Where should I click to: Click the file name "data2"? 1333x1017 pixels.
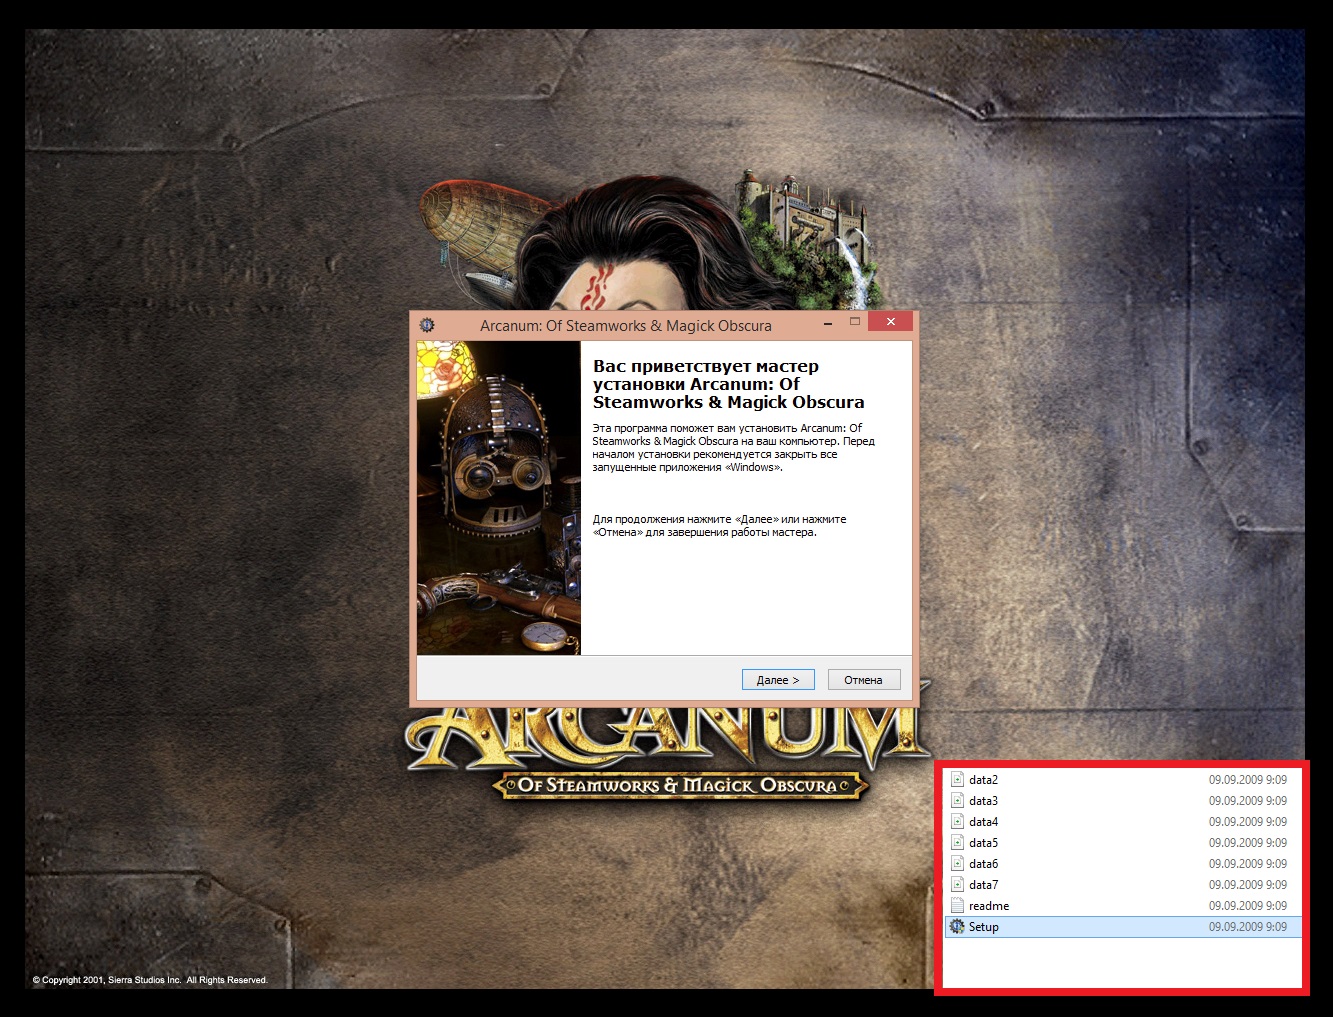[984, 780]
